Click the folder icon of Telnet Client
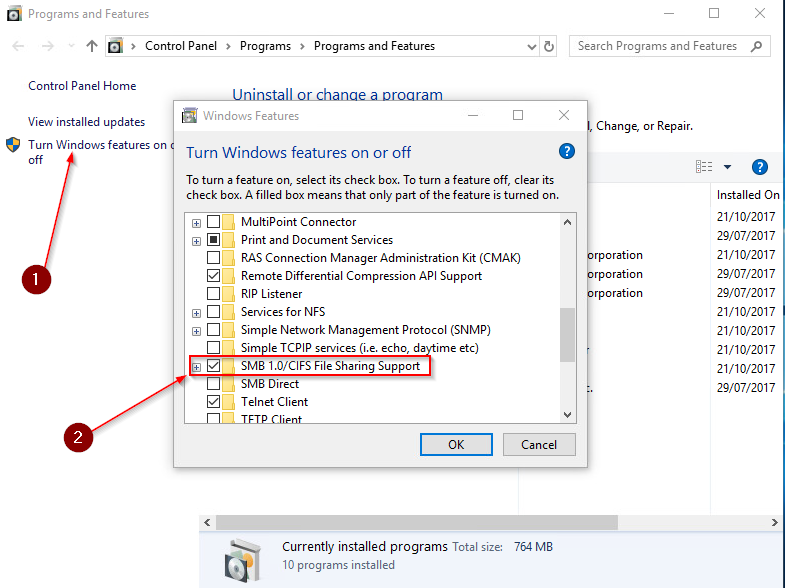This screenshot has width=785, height=588. coord(229,402)
